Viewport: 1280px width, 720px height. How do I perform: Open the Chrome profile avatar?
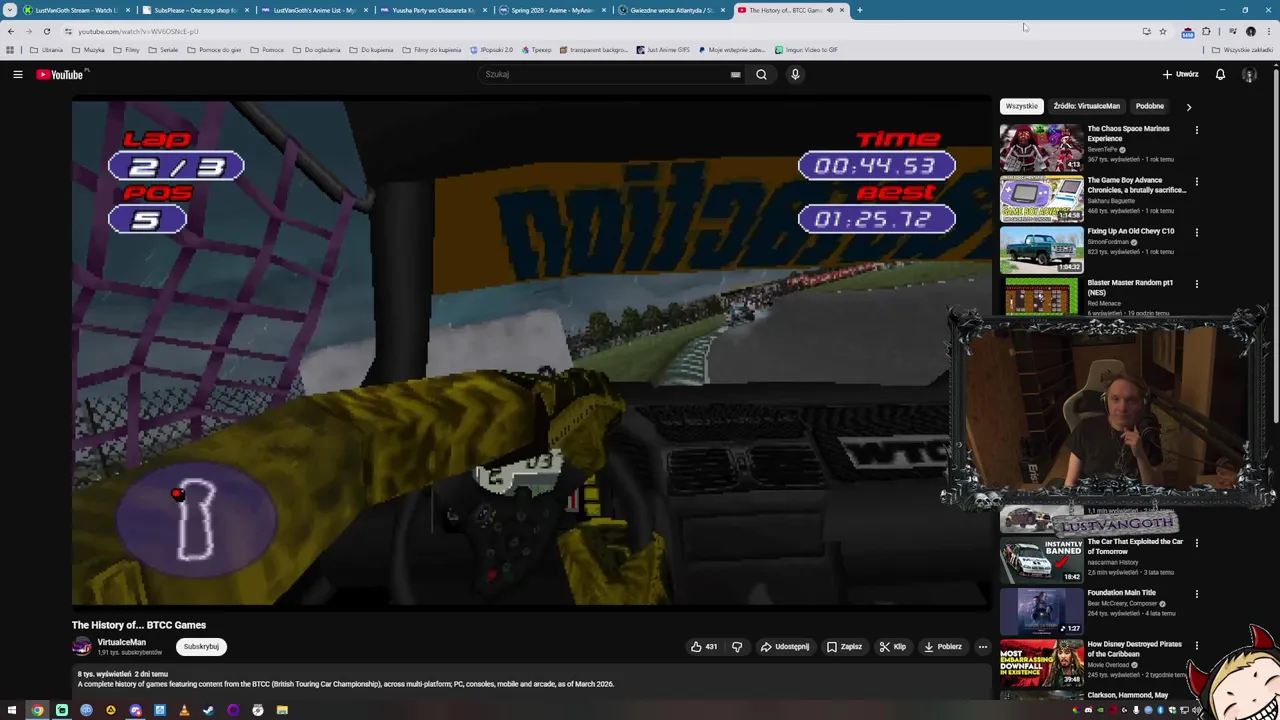point(1250,31)
